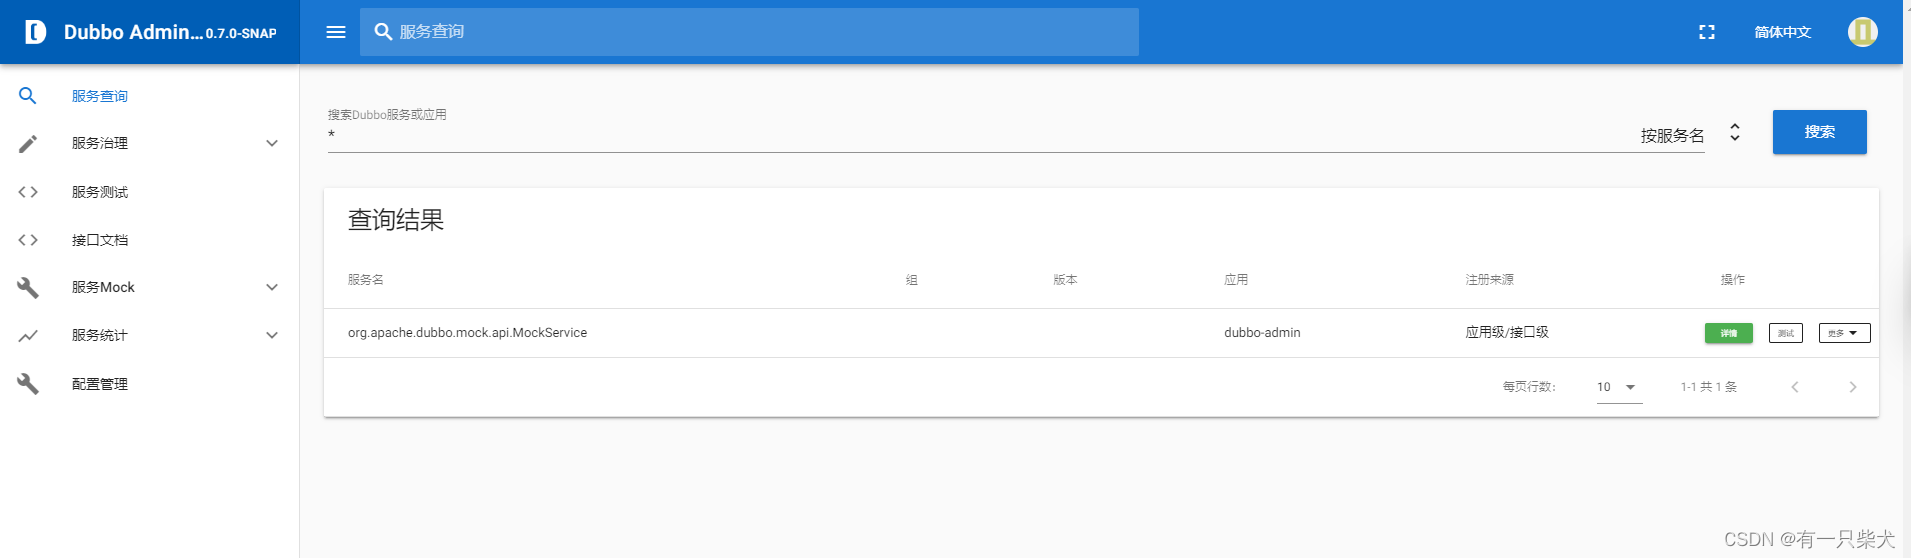Screen dimensions: 1911x558
Task: Expand the 服务治理 chevron
Action: point(272,144)
